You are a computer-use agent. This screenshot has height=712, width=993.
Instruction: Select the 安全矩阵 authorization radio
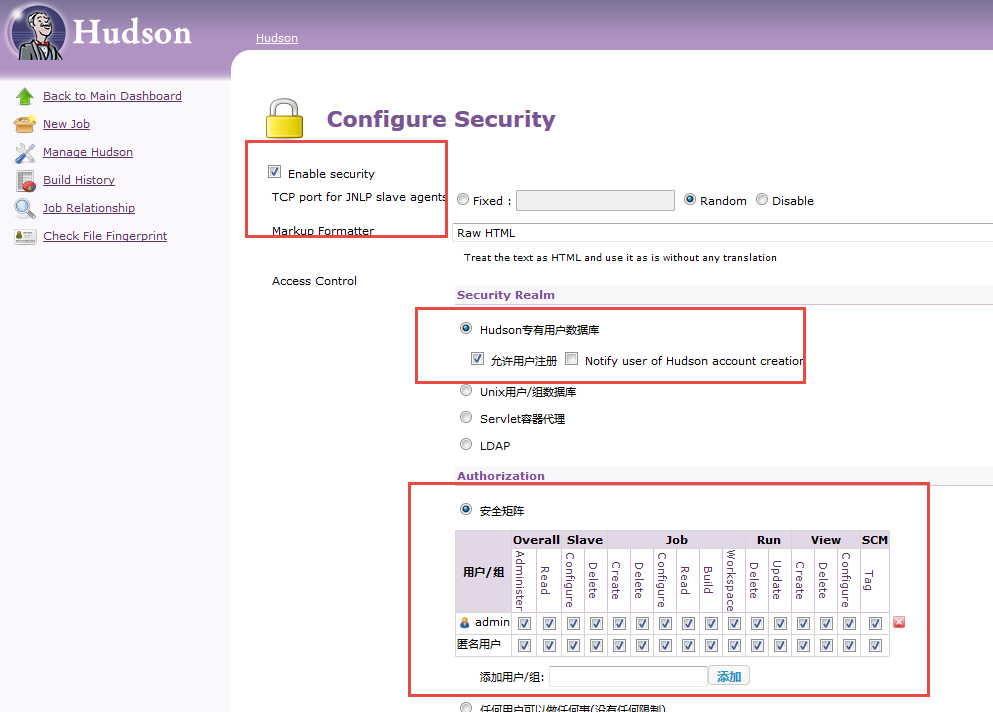(466, 509)
